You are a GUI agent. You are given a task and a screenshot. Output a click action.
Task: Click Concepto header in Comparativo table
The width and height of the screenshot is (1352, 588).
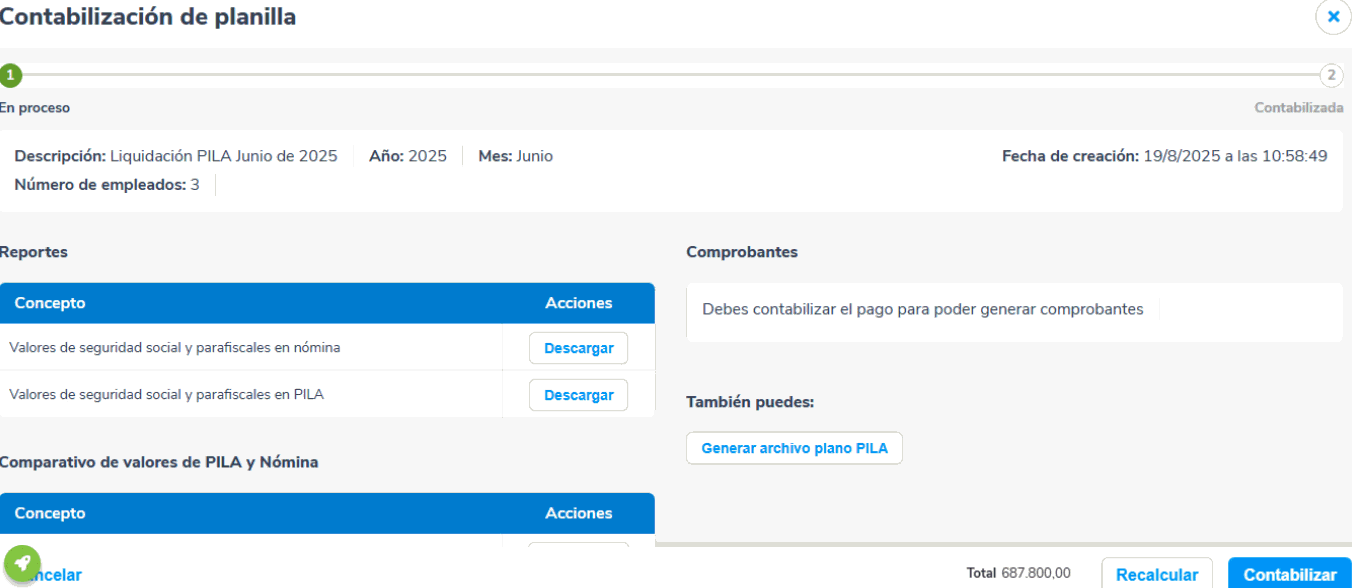coord(50,513)
